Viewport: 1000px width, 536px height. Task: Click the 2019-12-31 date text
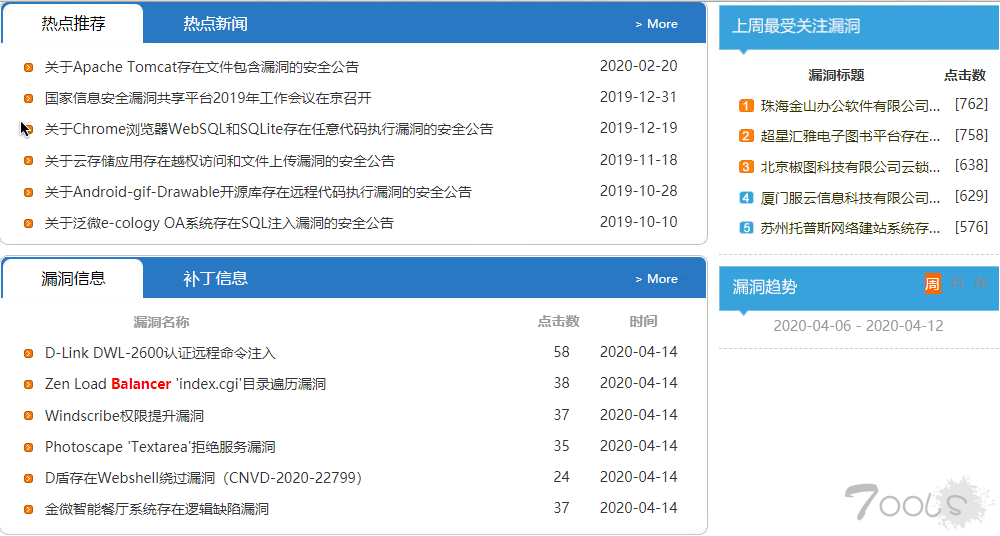tap(638, 97)
